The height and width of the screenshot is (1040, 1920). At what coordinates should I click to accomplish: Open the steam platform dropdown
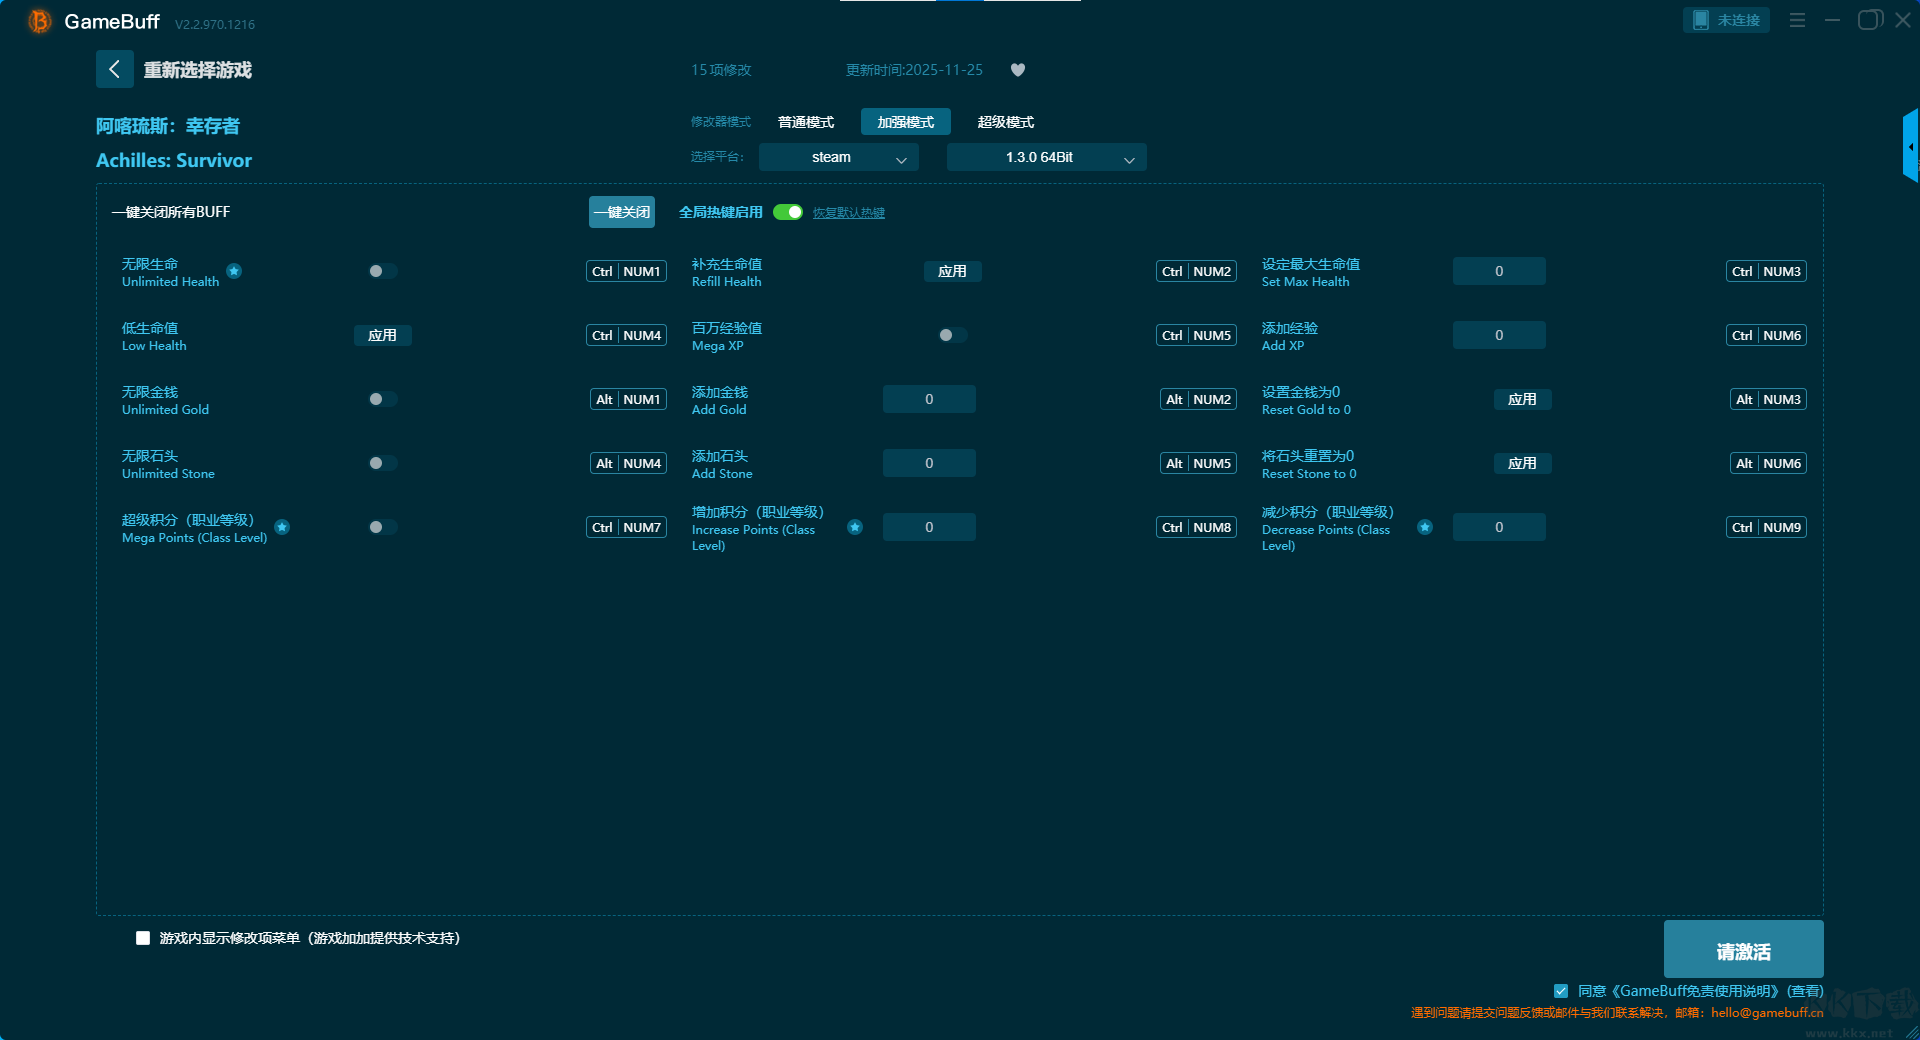[x=838, y=157]
